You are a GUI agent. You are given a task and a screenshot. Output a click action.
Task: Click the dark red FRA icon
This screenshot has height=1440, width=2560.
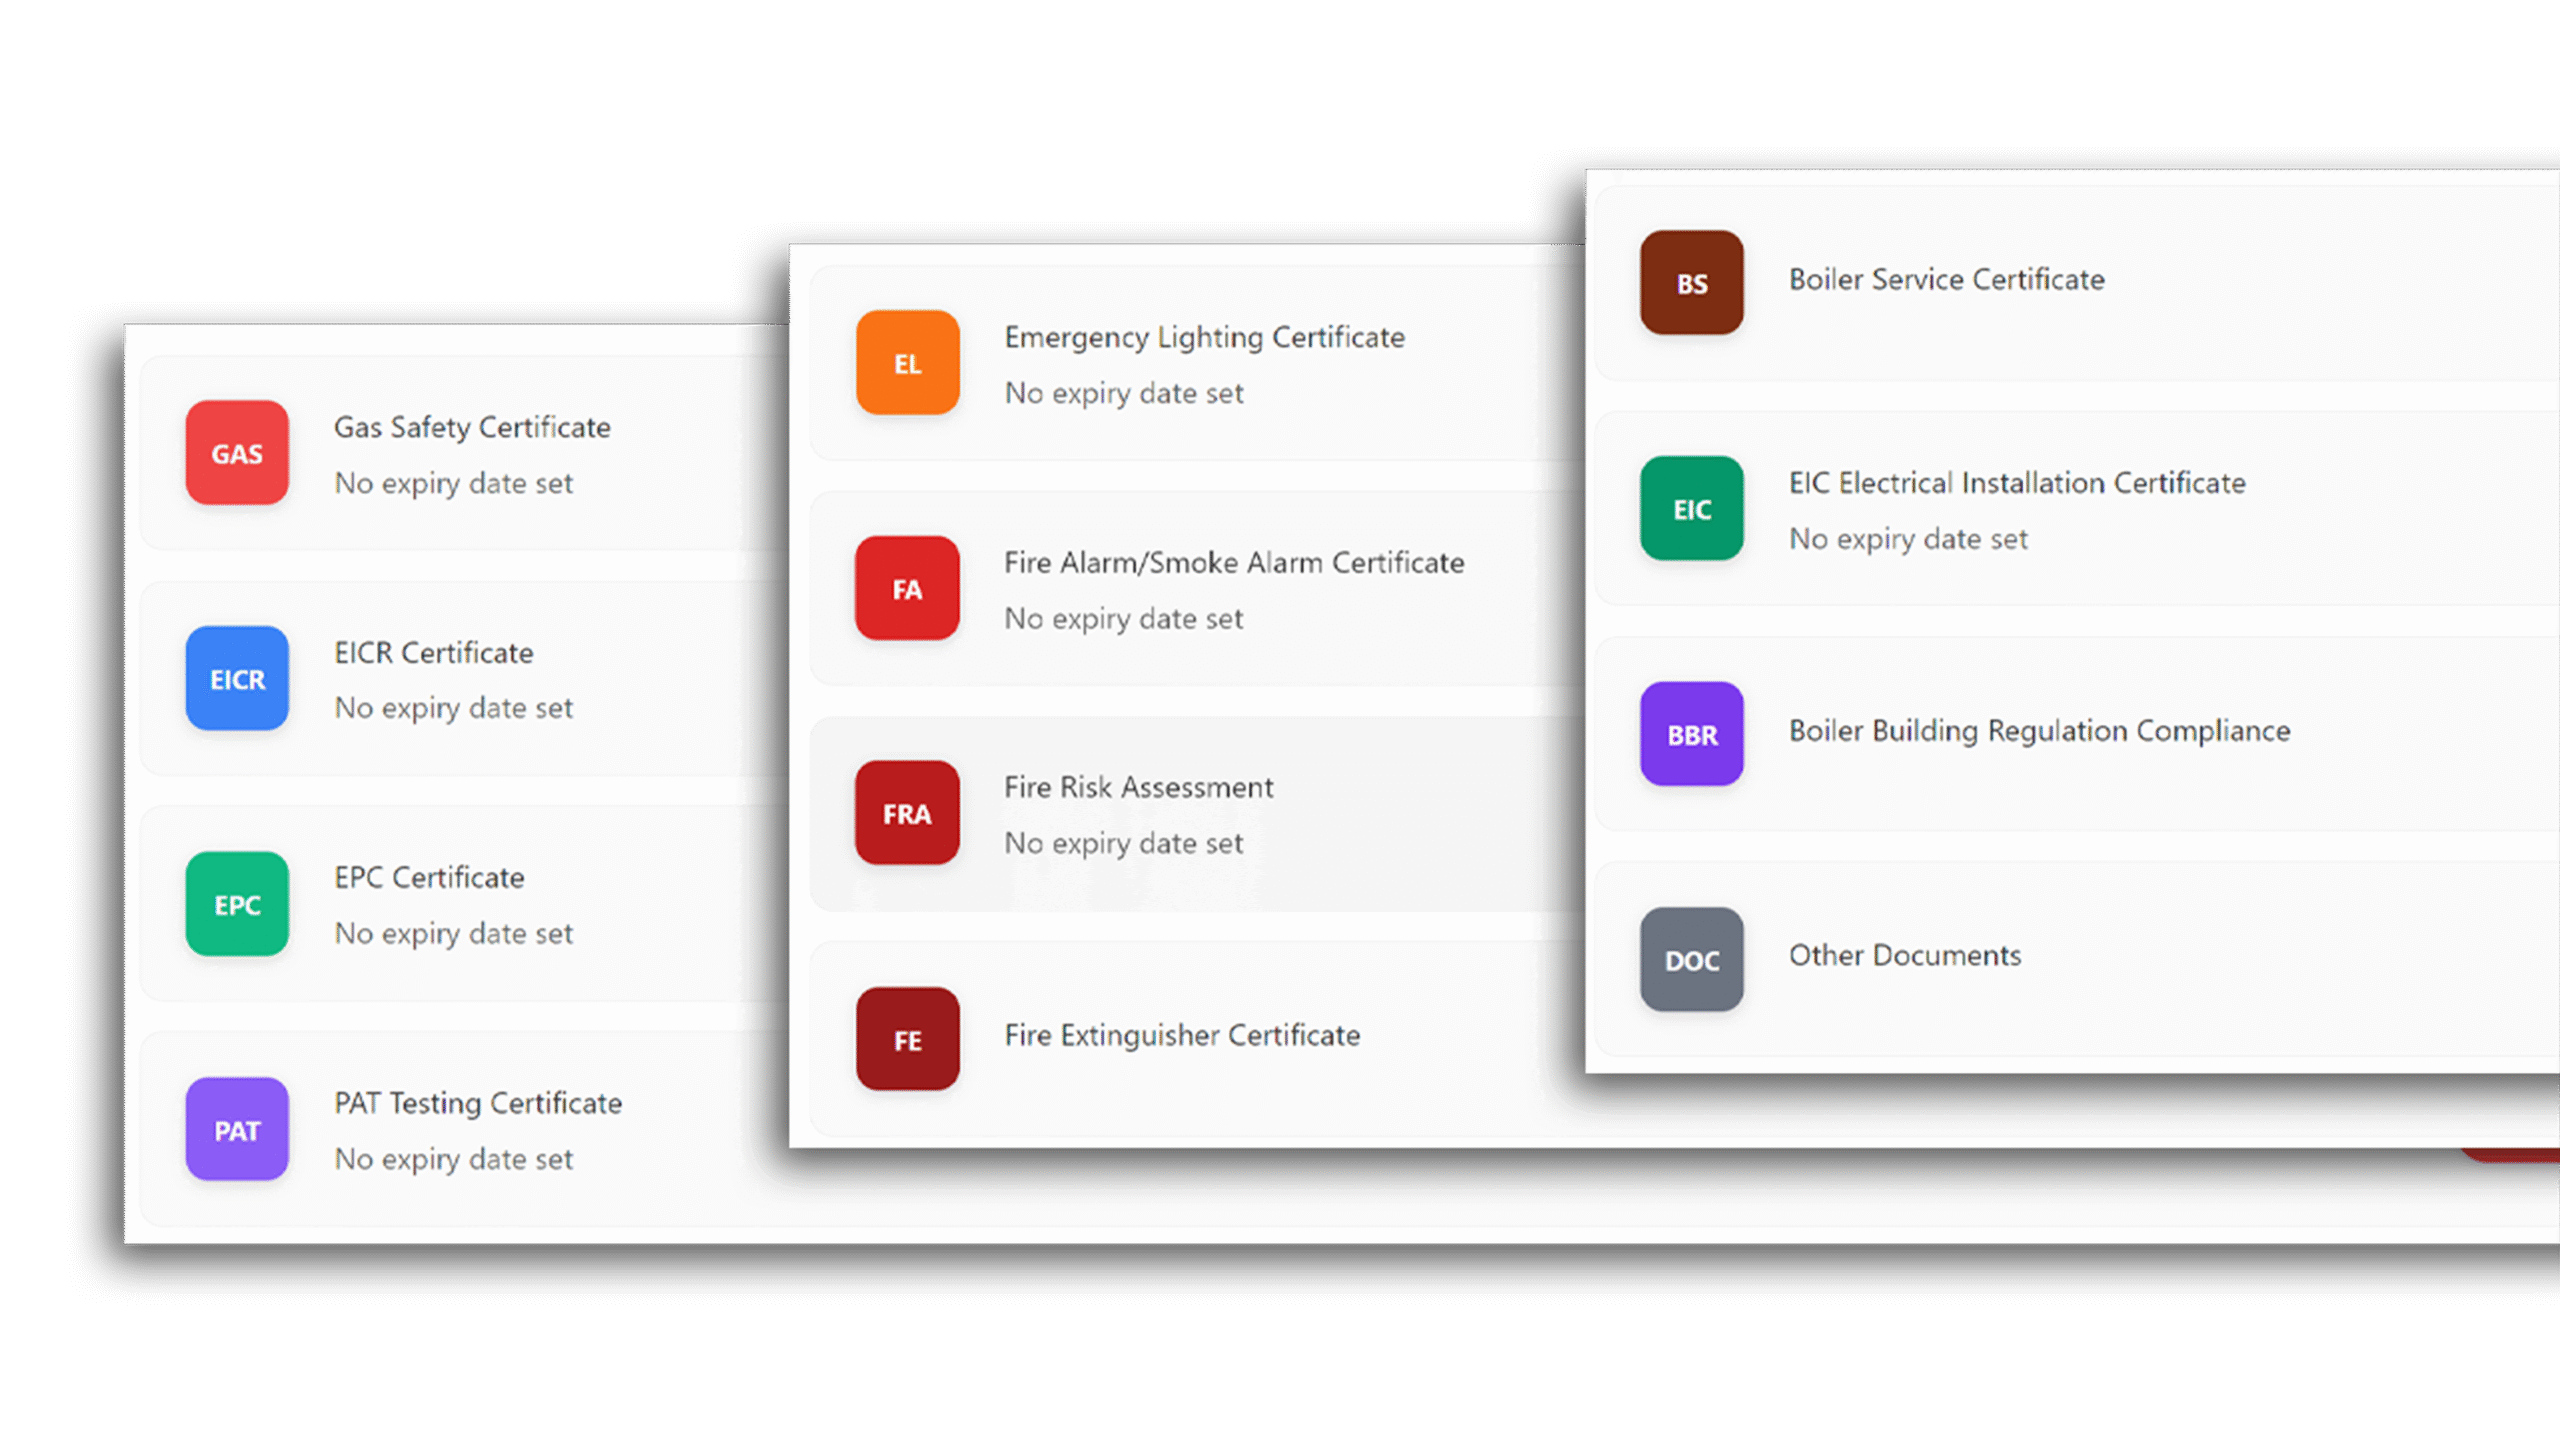pyautogui.click(x=907, y=814)
